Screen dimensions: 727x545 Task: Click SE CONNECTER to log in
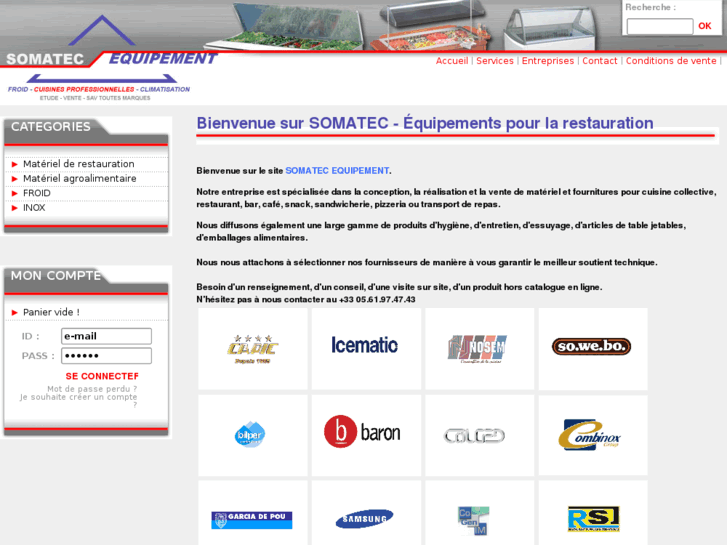(102, 376)
